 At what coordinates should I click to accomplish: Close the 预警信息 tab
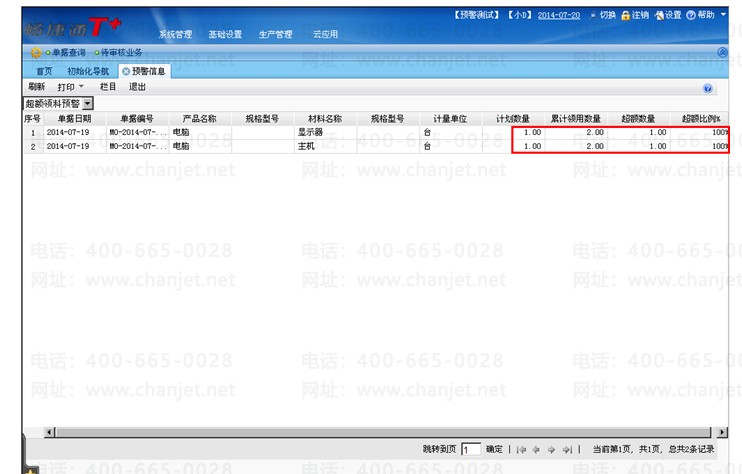pyautogui.click(x=126, y=71)
